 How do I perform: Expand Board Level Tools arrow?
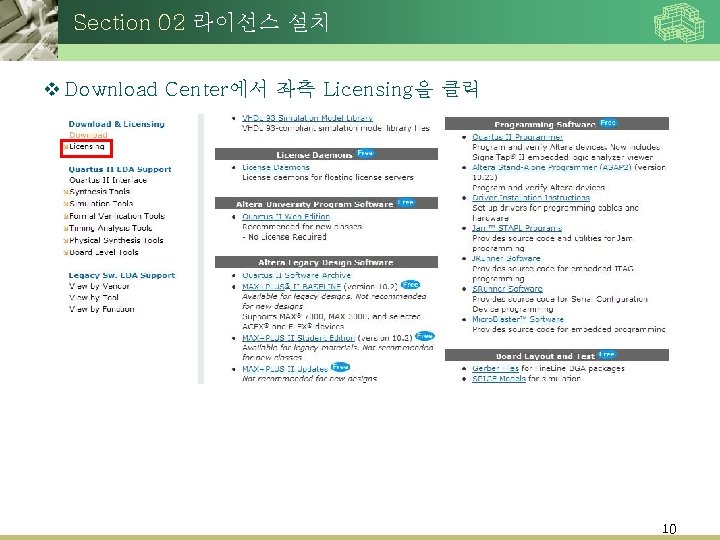click(66, 252)
